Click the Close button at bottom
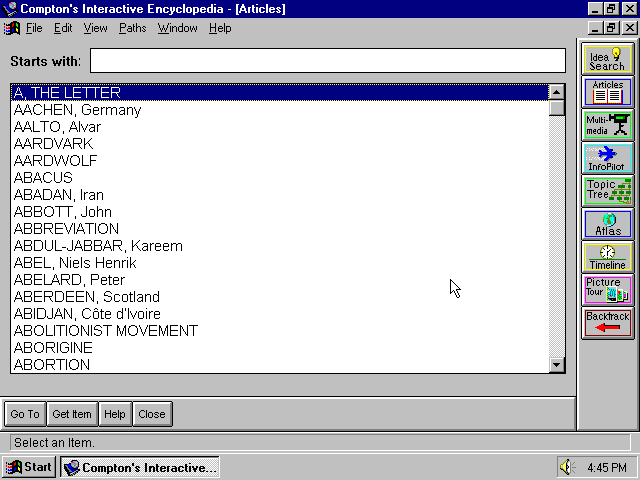Viewport: 640px width, 480px height. tap(152, 414)
